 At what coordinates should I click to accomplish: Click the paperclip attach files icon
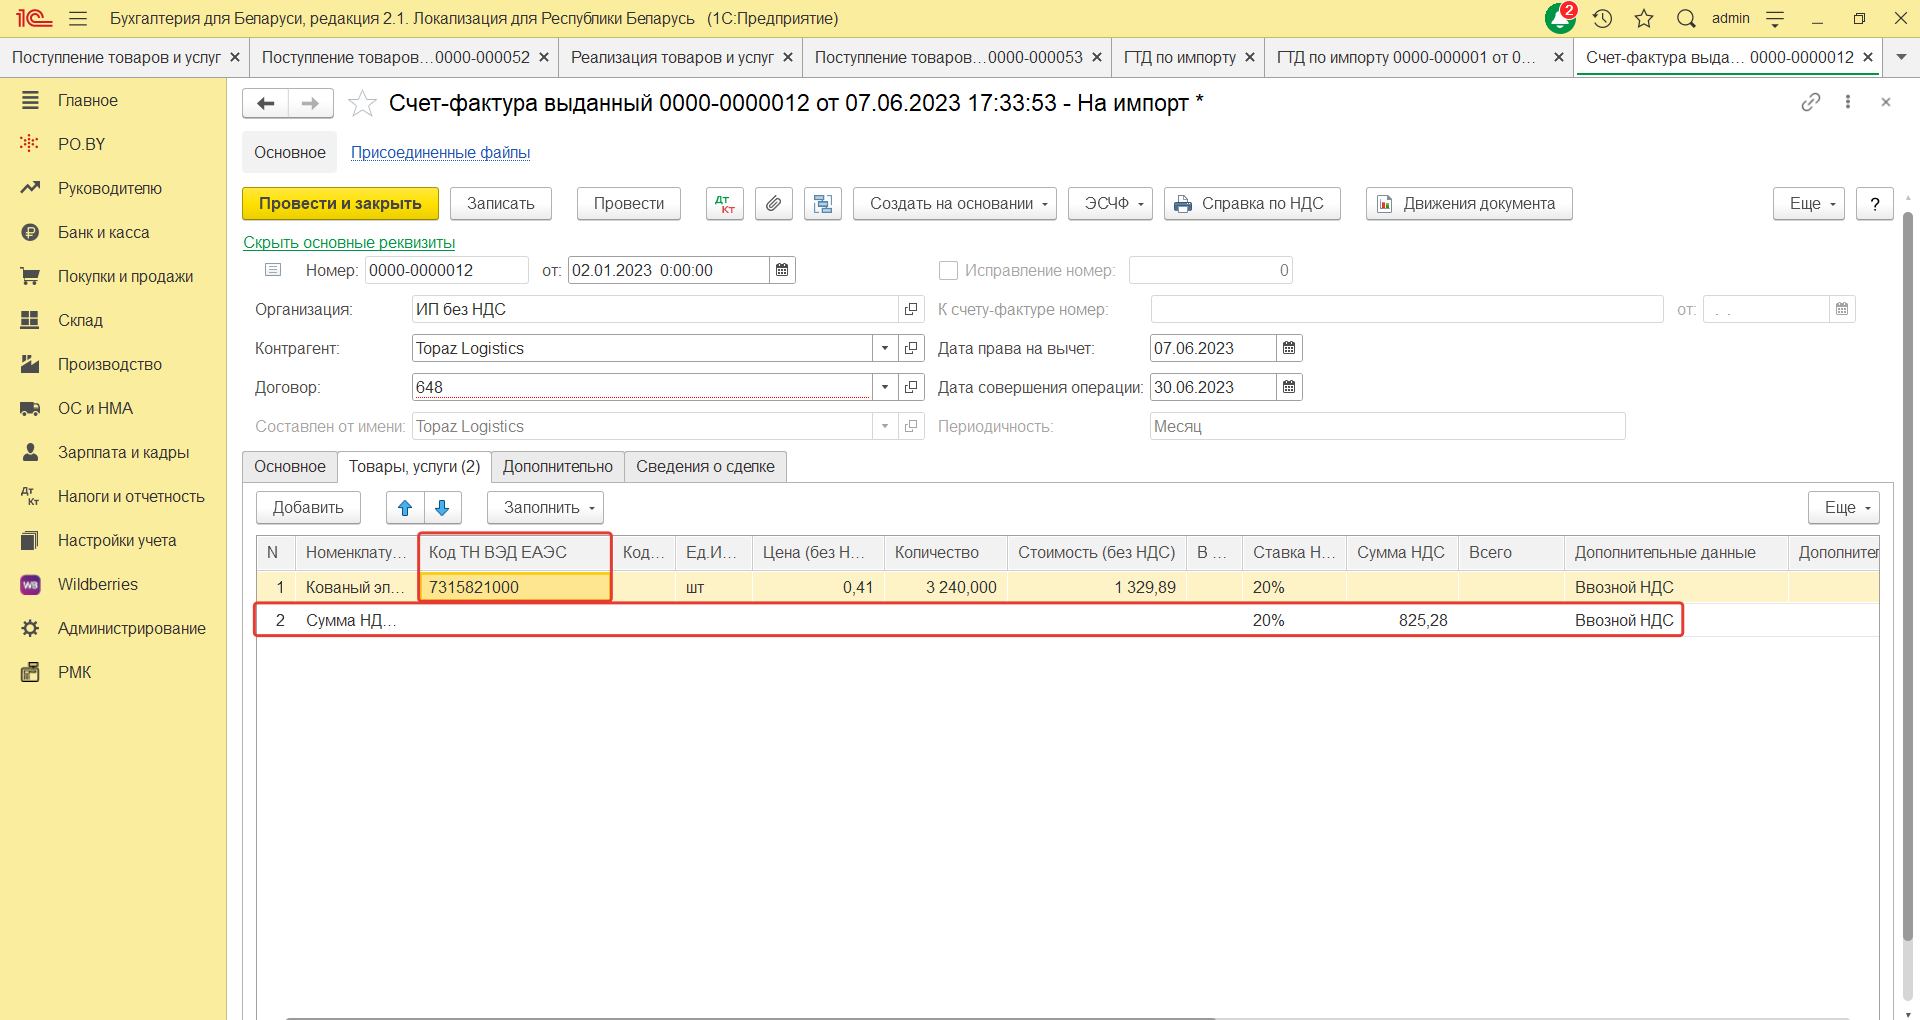click(773, 204)
